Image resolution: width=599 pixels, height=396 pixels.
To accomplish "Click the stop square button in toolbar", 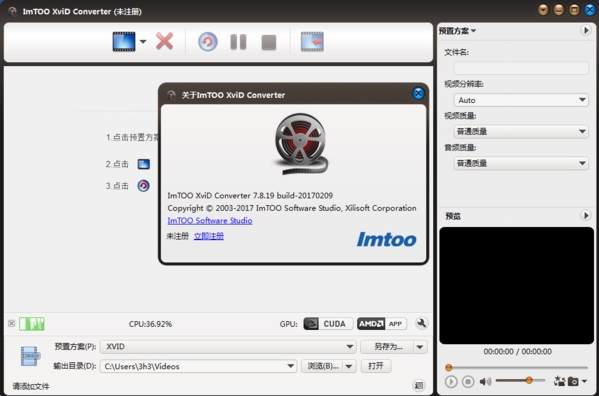I will (269, 42).
